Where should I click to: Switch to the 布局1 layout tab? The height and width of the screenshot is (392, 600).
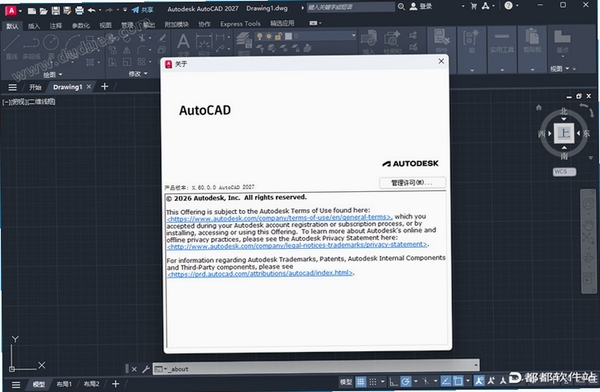(x=64, y=384)
